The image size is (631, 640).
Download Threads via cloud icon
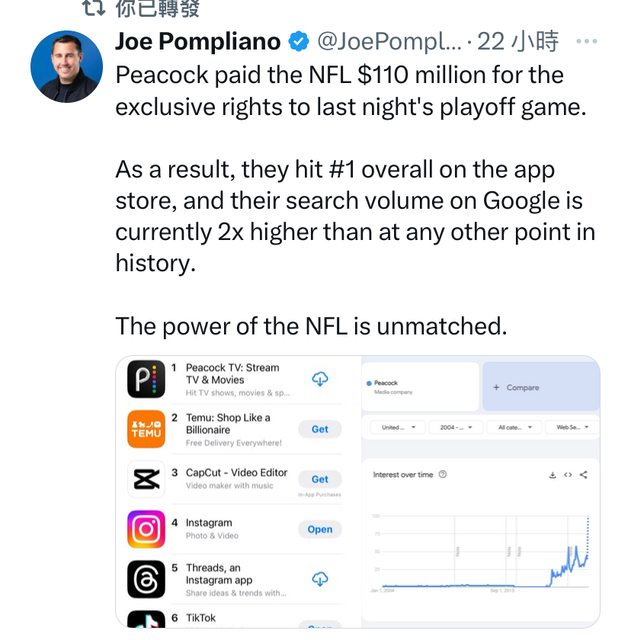click(x=320, y=579)
